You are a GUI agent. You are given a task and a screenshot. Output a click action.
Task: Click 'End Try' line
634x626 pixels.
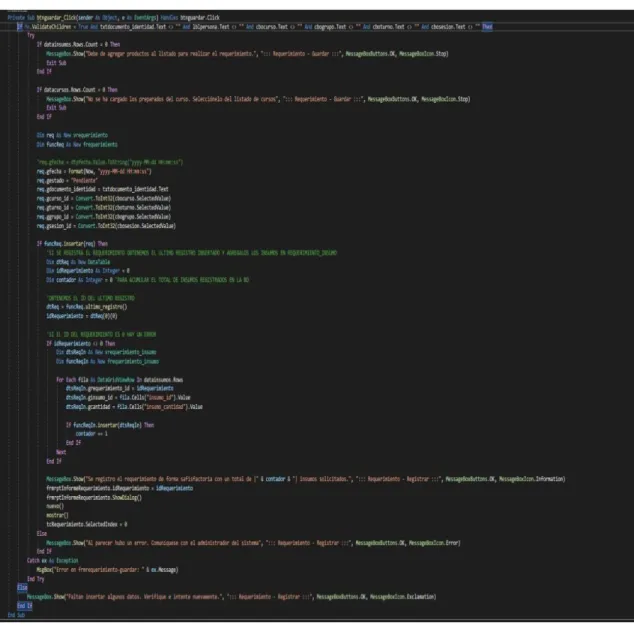pyautogui.click(x=36, y=579)
